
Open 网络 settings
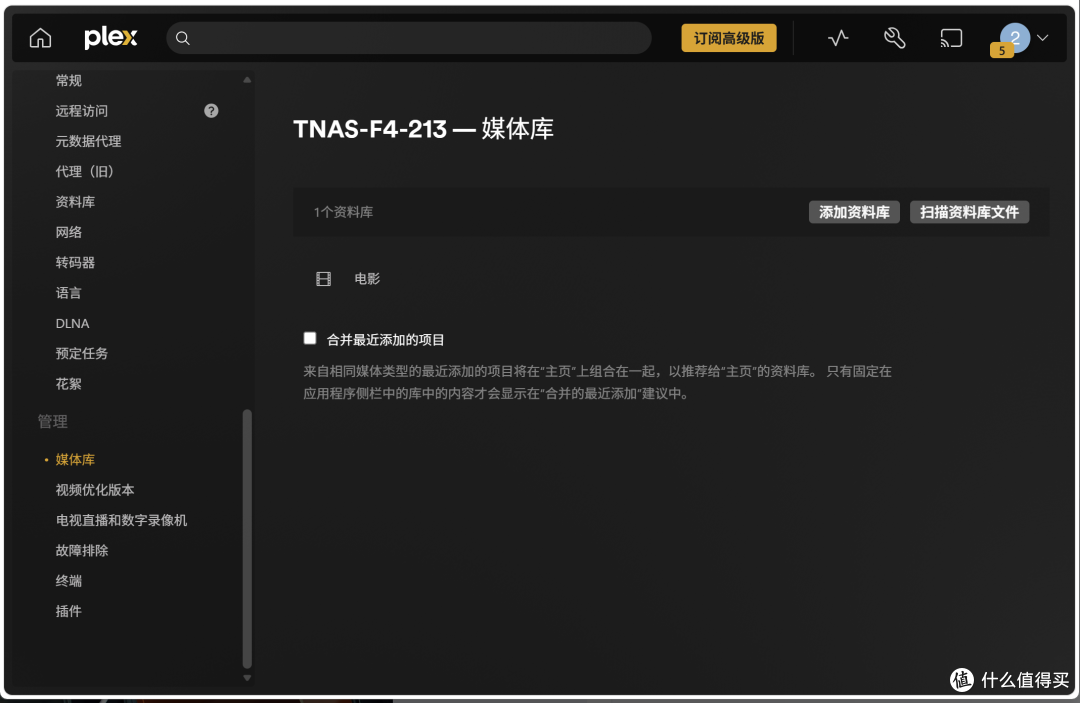click(69, 232)
